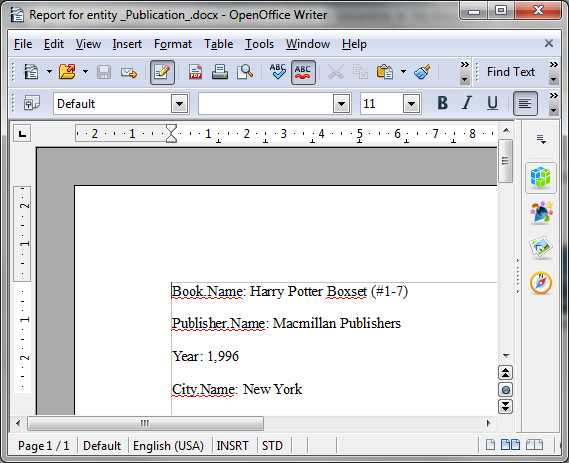Screen dimensions: 569x463
Task: Click the empty Font Name field
Action: pos(266,104)
